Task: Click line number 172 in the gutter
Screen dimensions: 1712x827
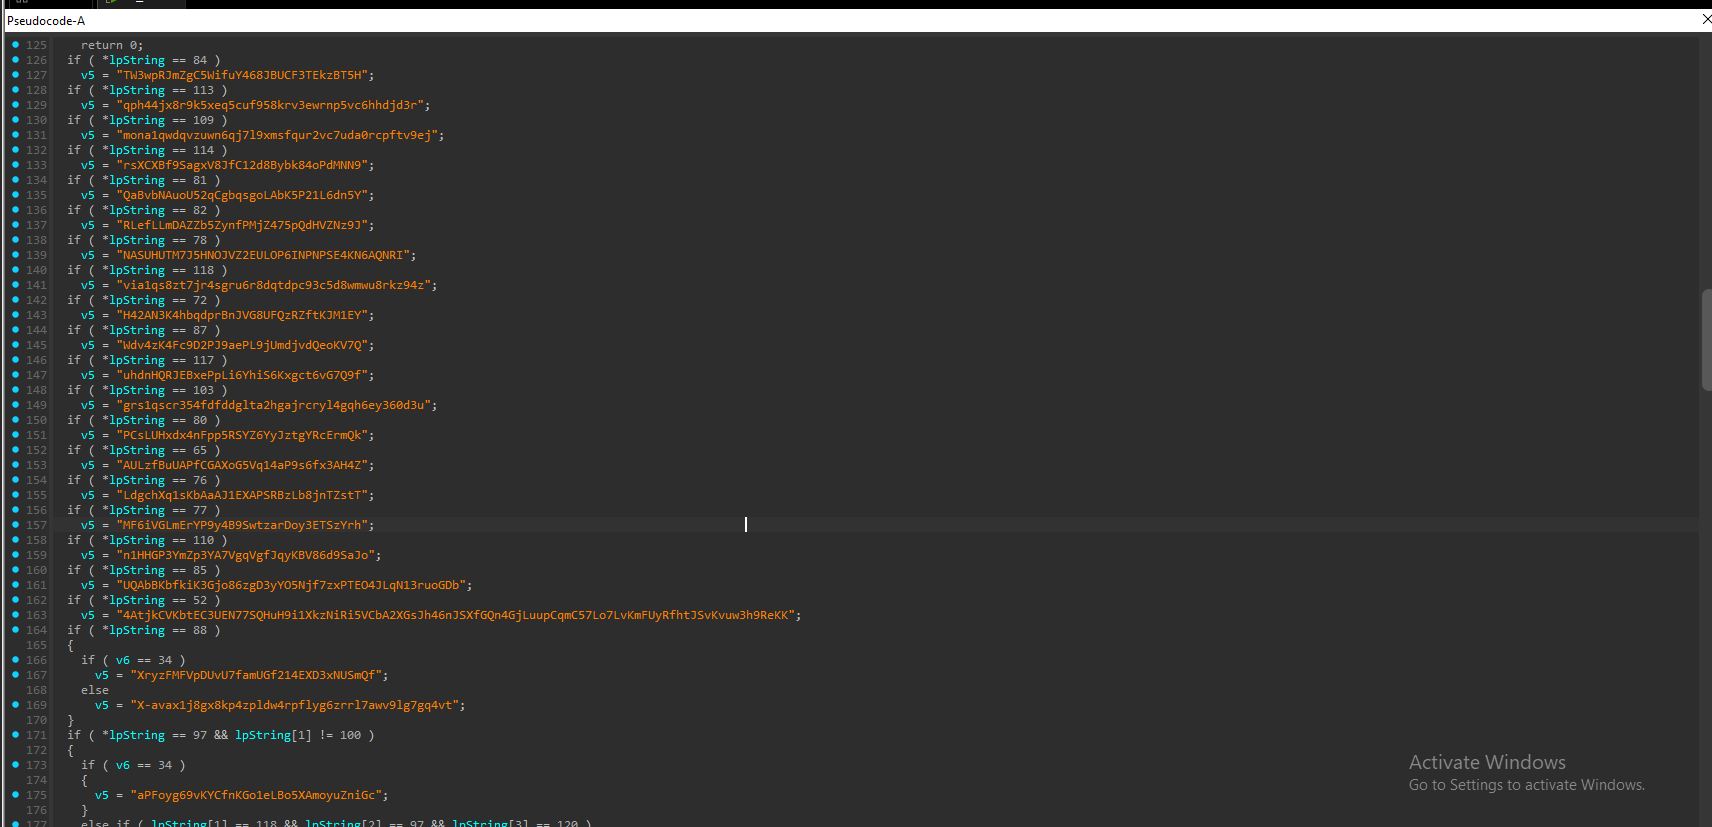Action: [36, 750]
